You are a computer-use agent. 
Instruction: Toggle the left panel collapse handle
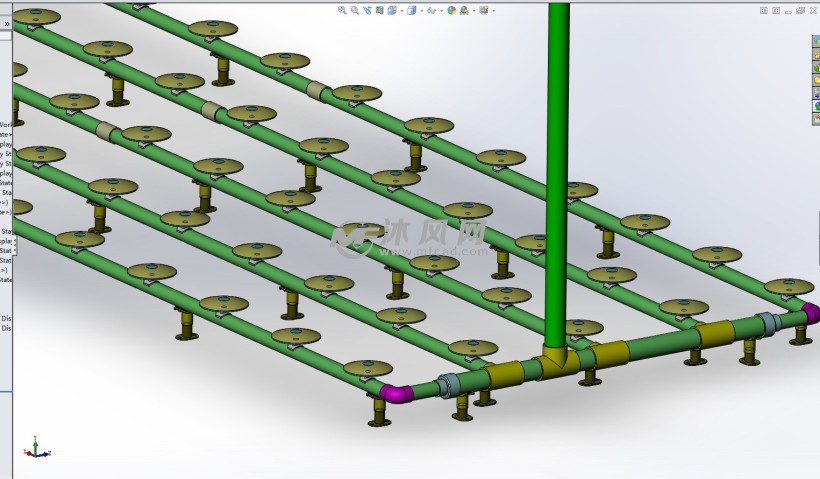[x=15, y=246]
